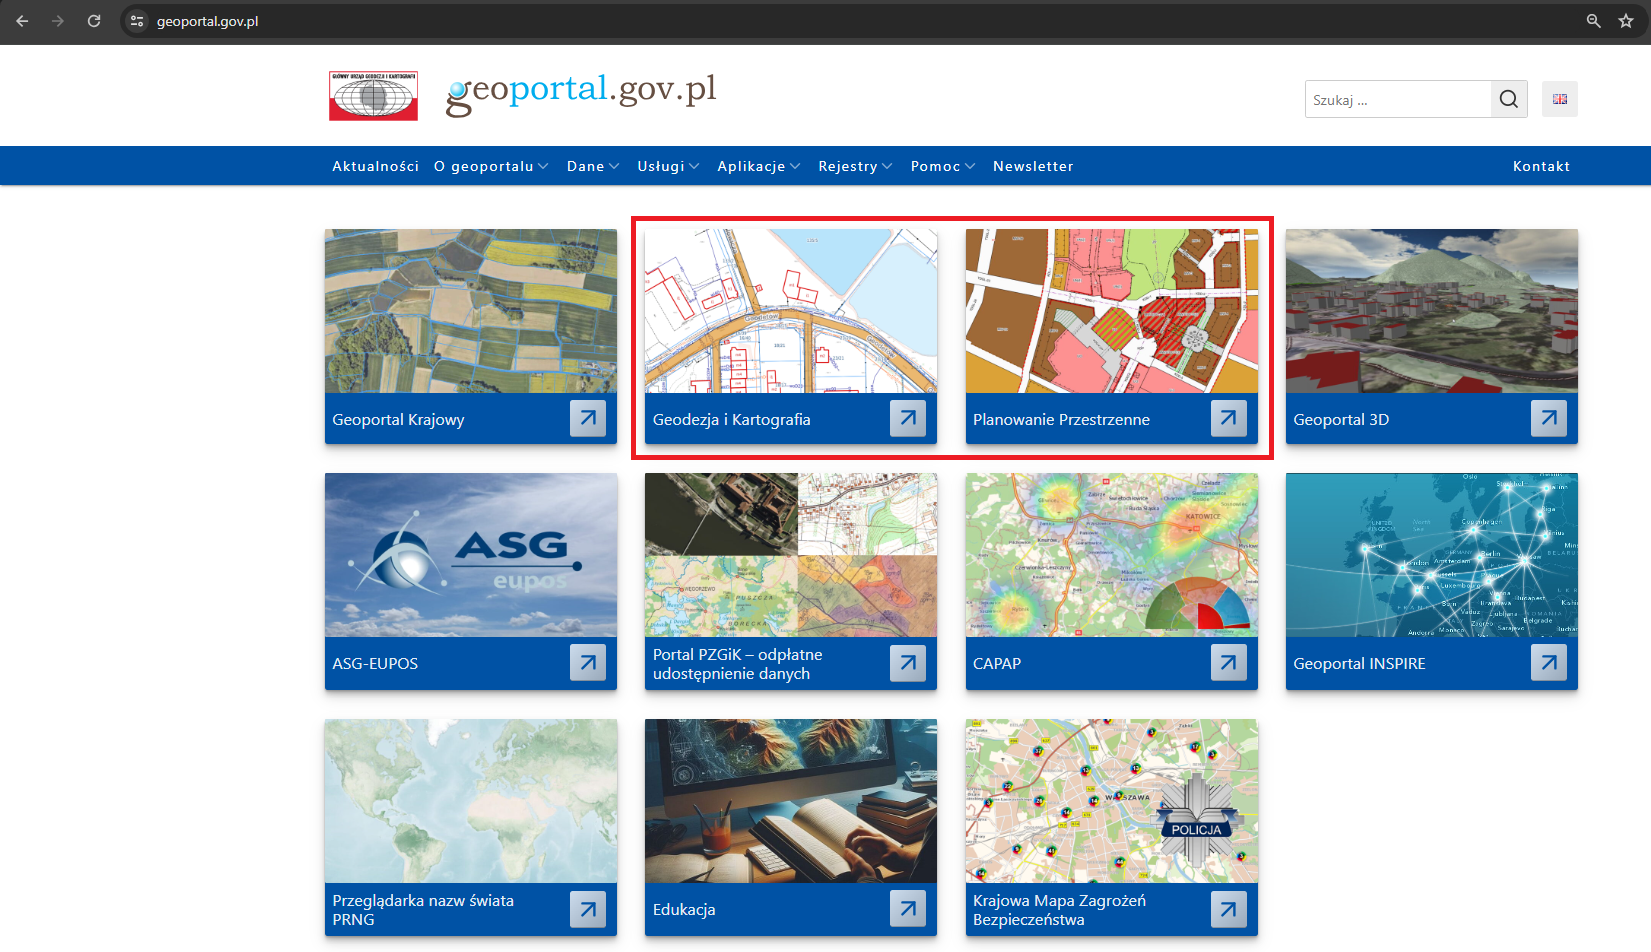
Task: Click arrow icon on Planowanie Przestrzenne tile
Action: pyautogui.click(x=1228, y=418)
